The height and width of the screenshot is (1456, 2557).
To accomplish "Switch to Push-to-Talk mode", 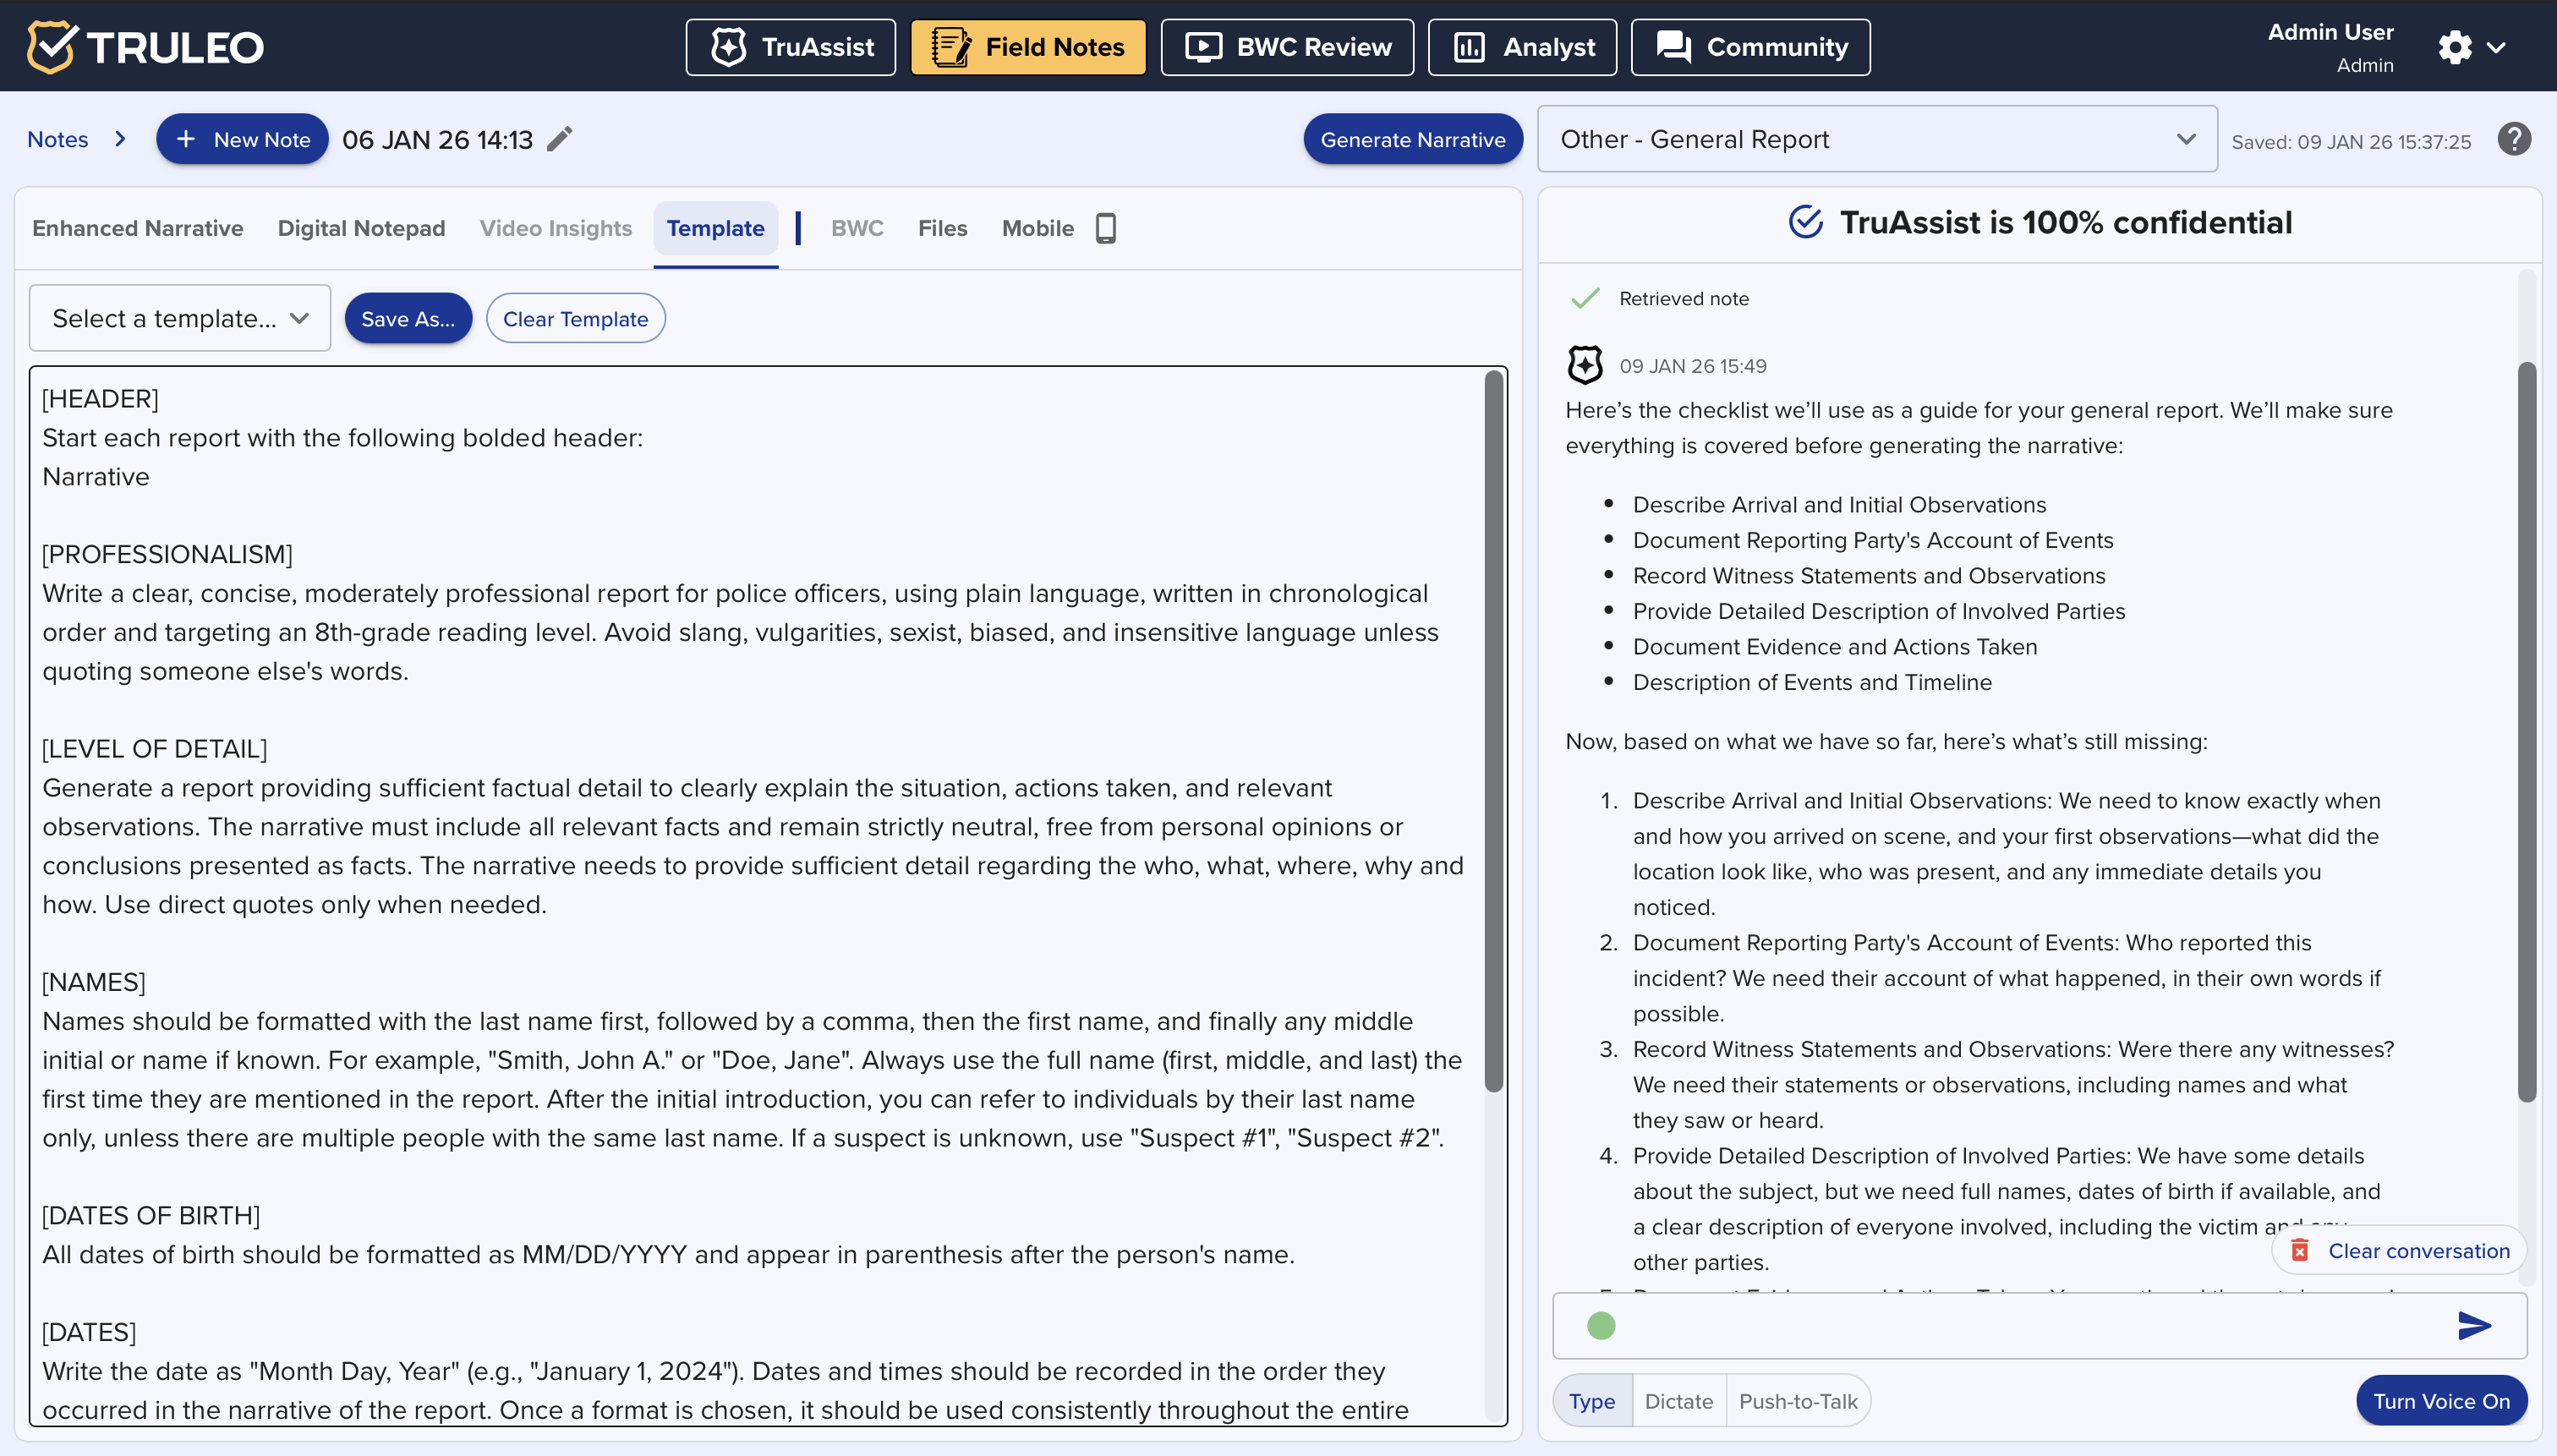I will (x=1797, y=1401).
